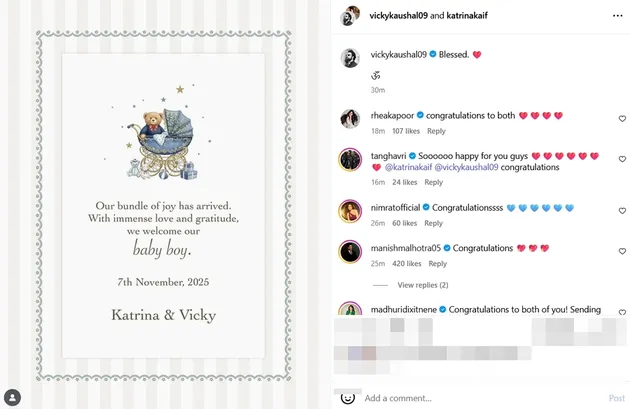Like manishmalhotra05's comment with heart icon

(622, 251)
